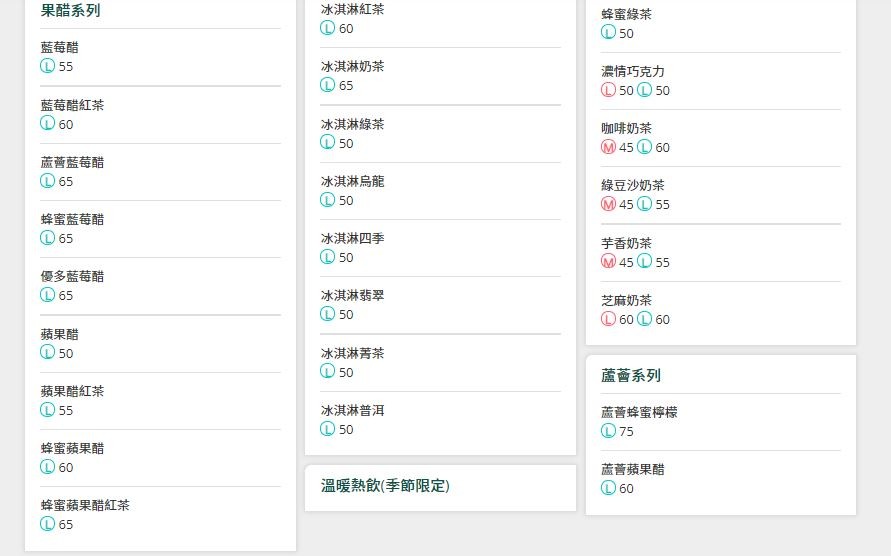Choose the teal L icon for 芋香奶茶
The image size is (891, 556).
[x=644, y=262]
